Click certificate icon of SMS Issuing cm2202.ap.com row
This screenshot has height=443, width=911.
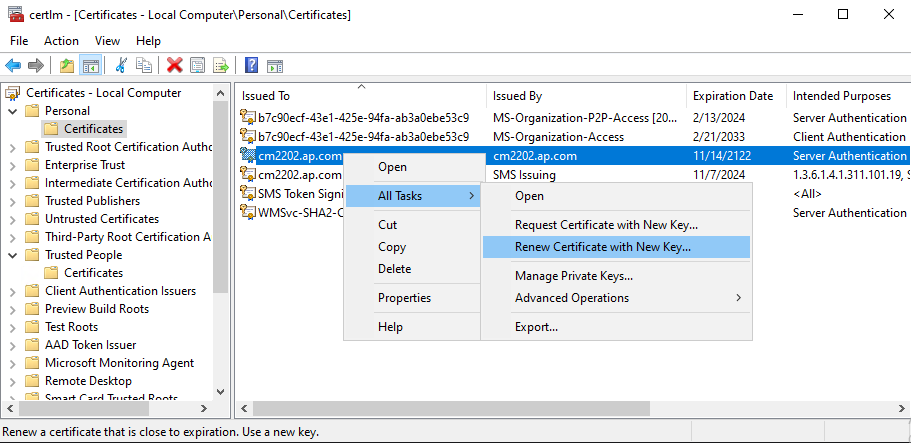pos(248,174)
